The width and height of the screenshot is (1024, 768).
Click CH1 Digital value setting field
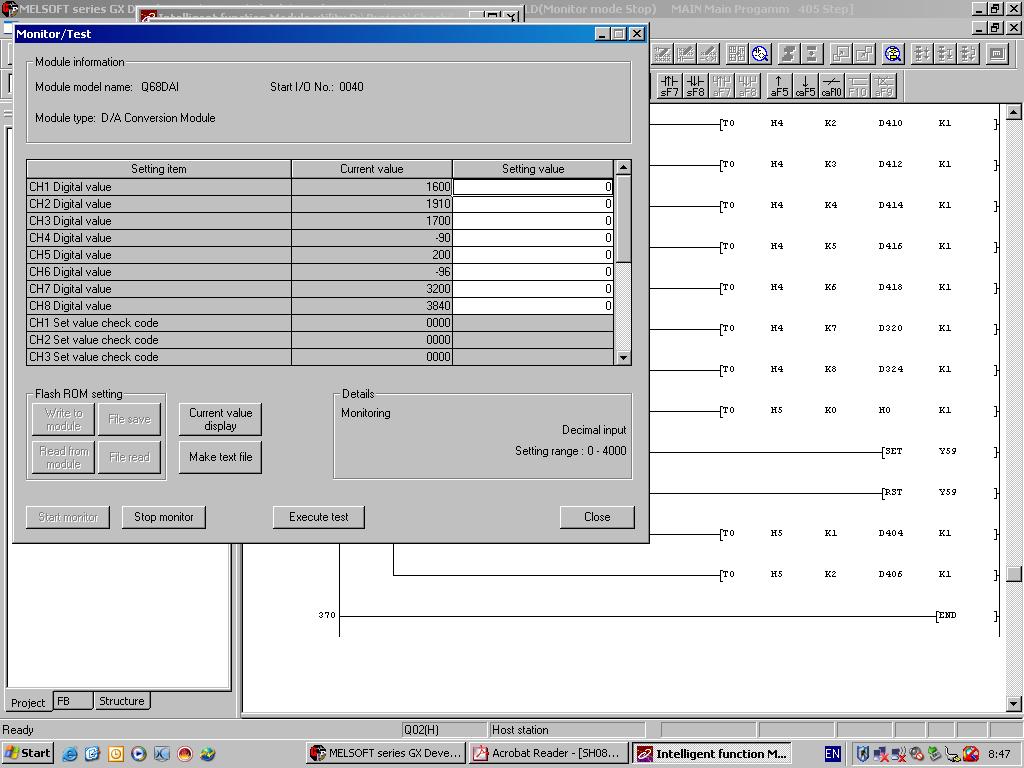pyautogui.click(x=532, y=187)
